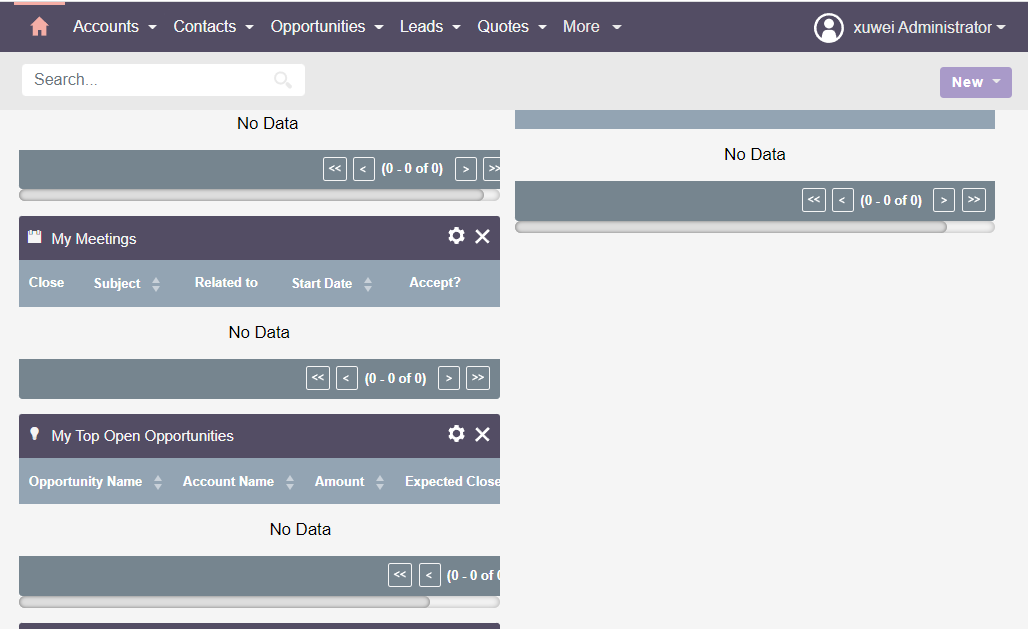1028x629 pixels.
Task: Open the More navigation menu
Action: 591,27
